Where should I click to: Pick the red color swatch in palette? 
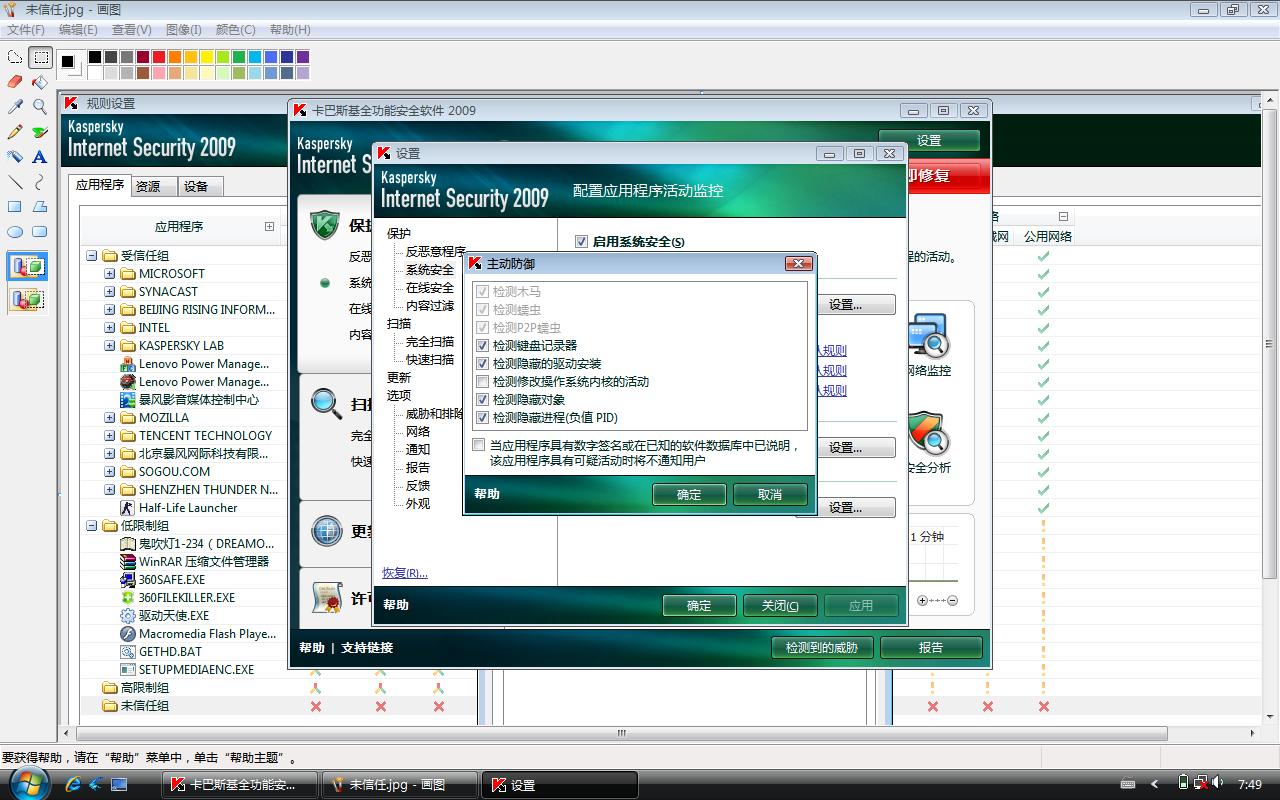[x=159, y=57]
